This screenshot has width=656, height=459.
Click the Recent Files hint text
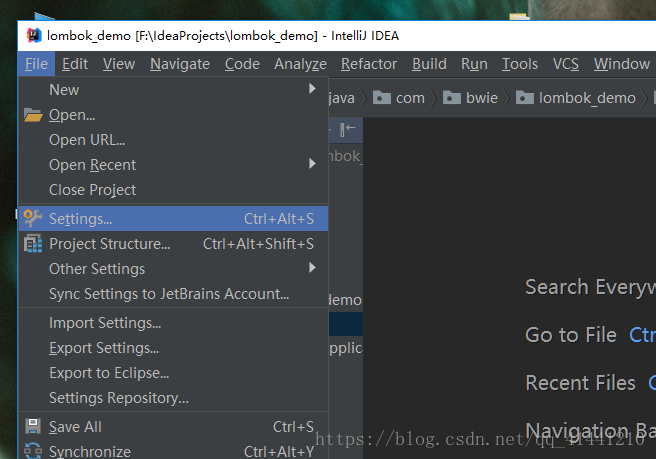[x=581, y=383]
